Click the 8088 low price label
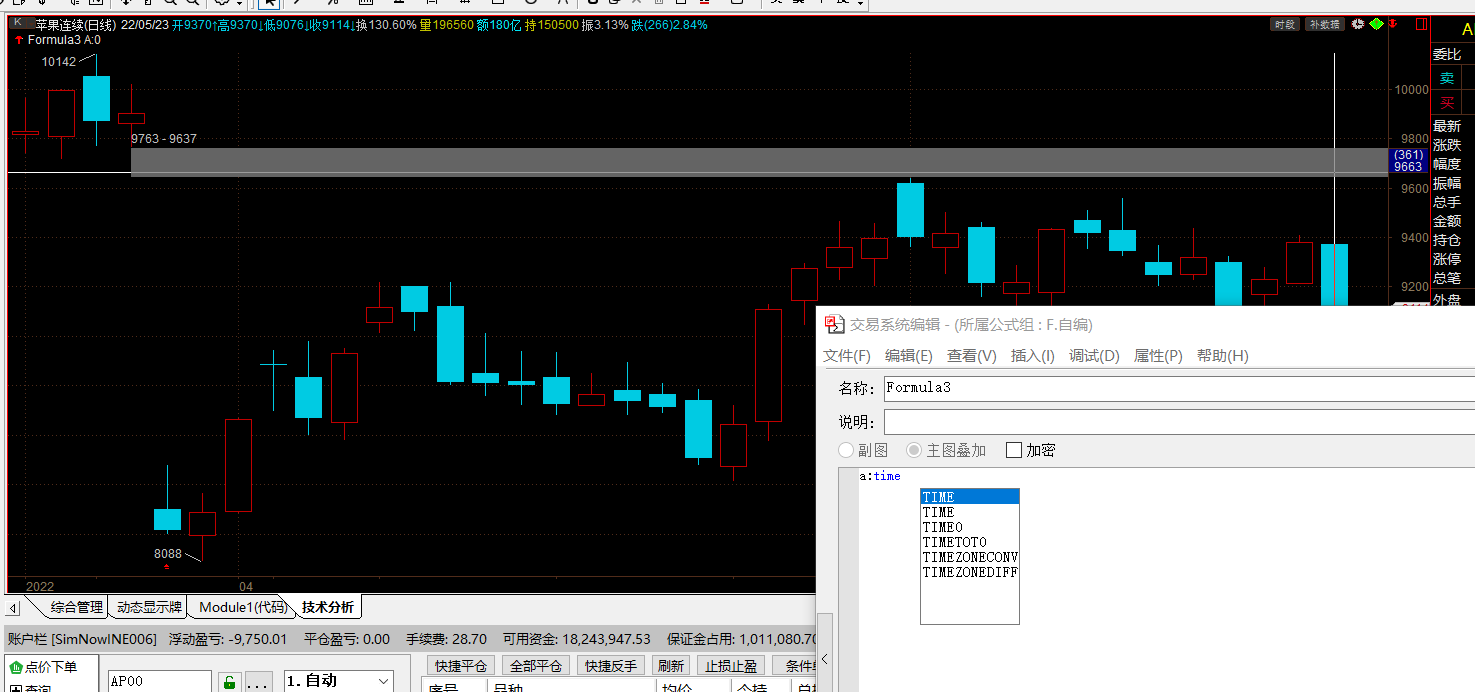The image size is (1475, 692). [x=168, y=553]
